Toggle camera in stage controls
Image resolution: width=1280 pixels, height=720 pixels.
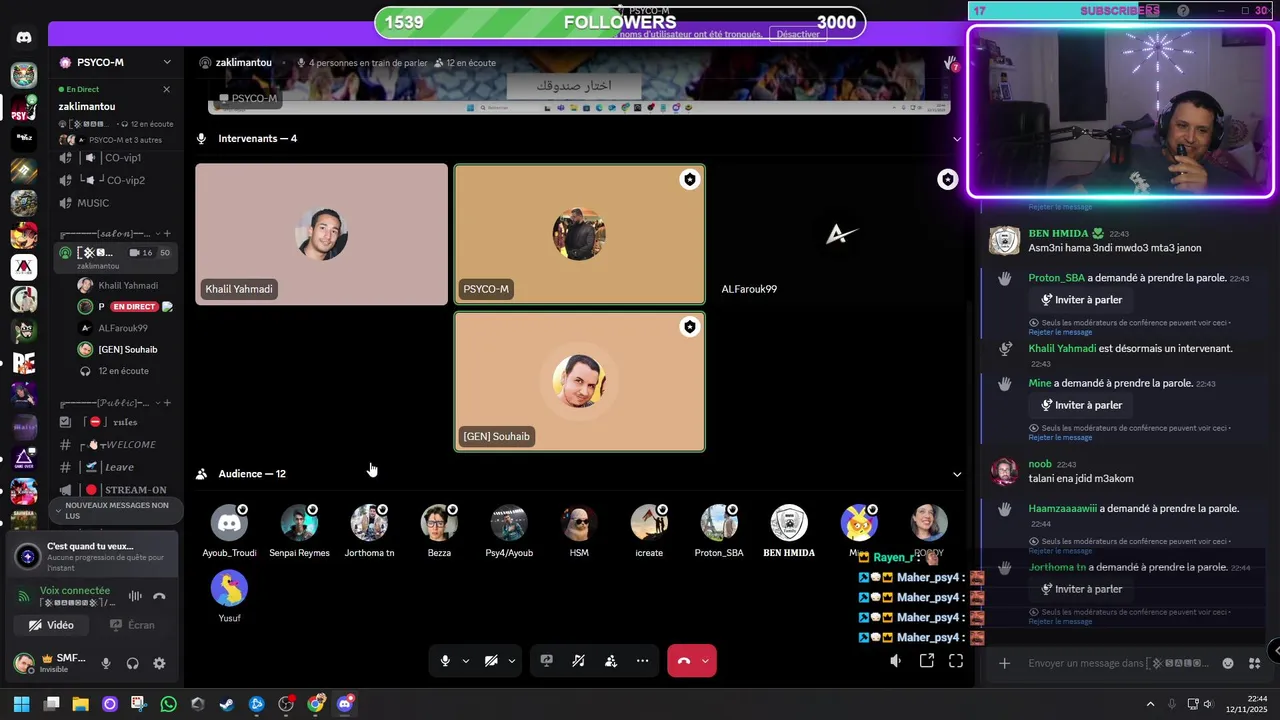click(x=491, y=661)
